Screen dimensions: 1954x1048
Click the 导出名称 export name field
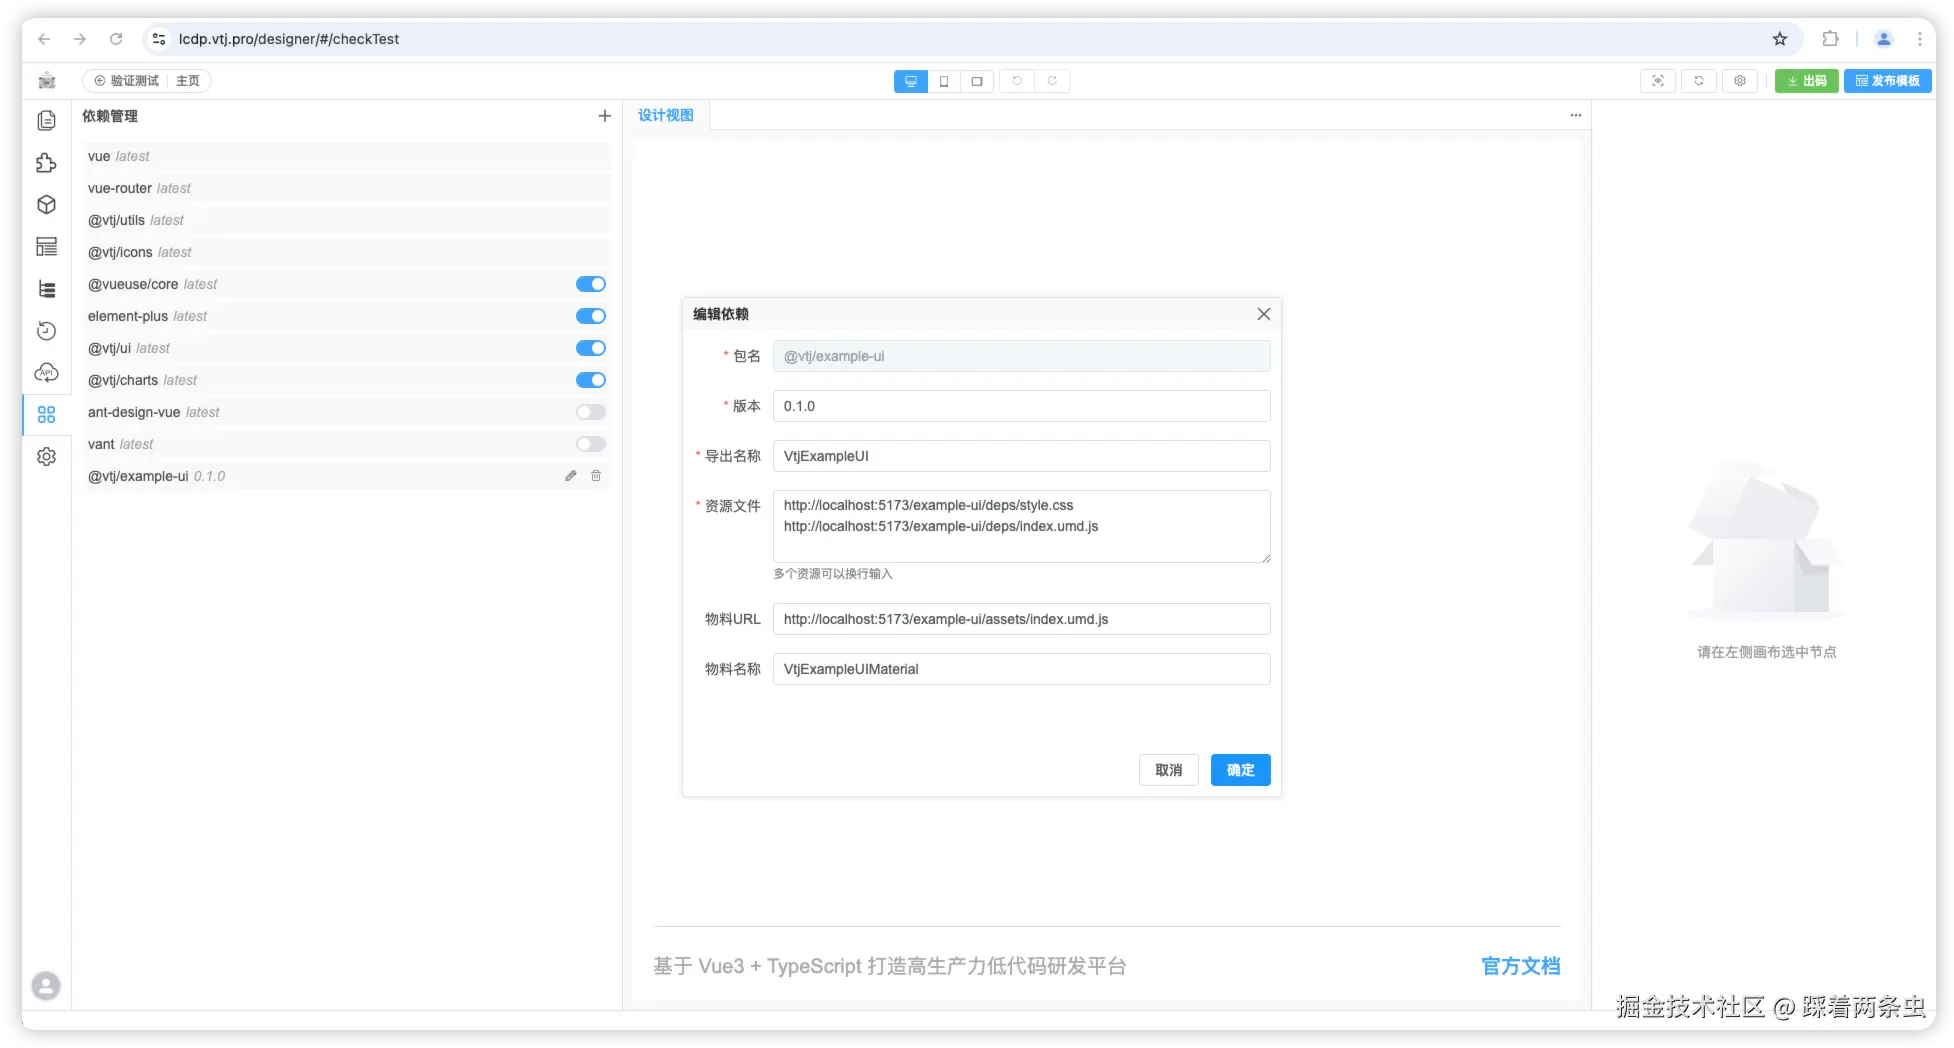click(1022, 456)
